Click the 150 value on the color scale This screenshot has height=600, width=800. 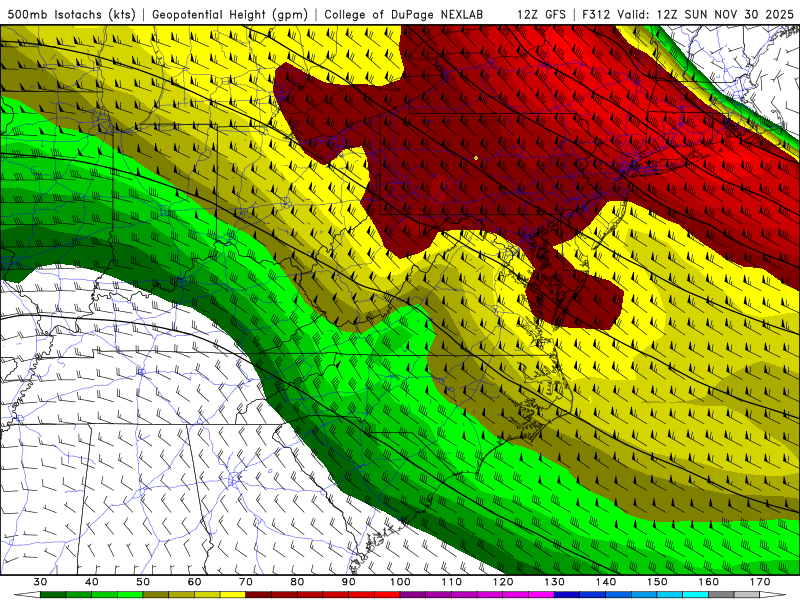[658, 582]
